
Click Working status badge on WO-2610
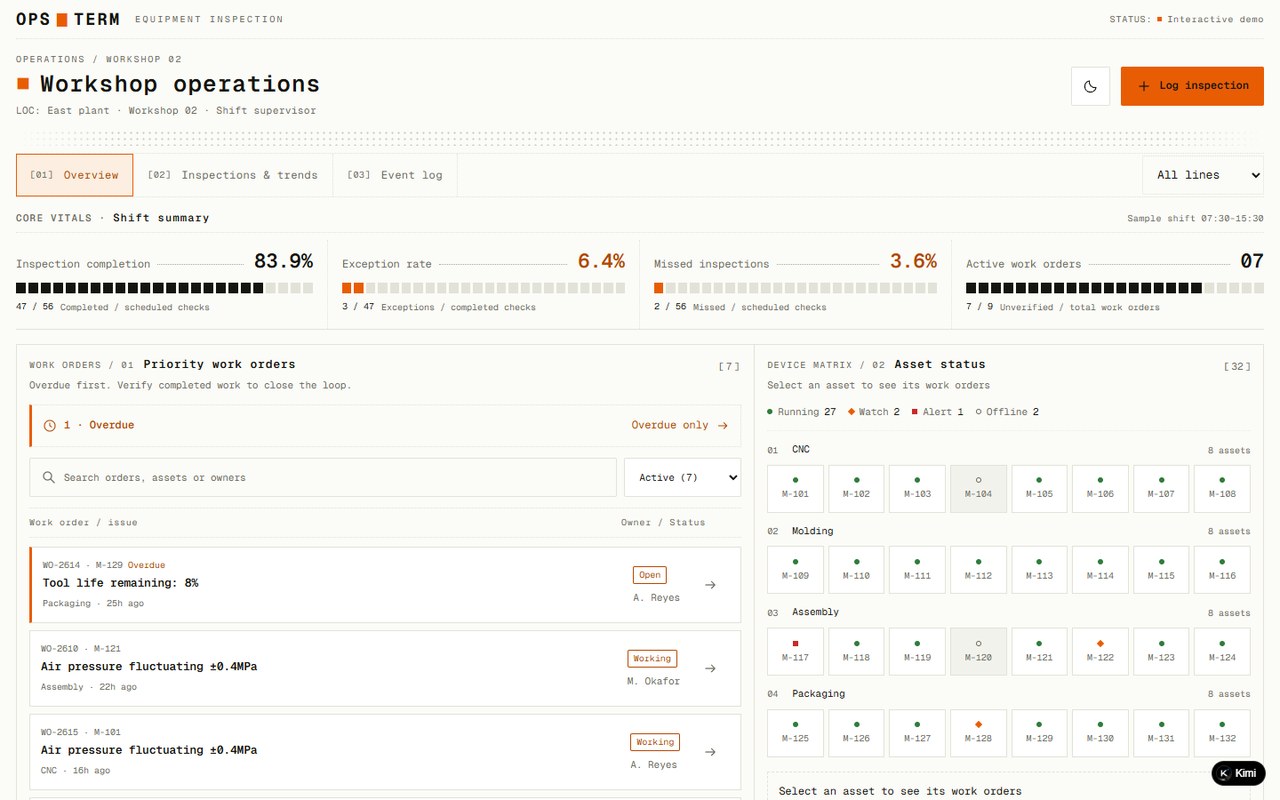point(652,658)
